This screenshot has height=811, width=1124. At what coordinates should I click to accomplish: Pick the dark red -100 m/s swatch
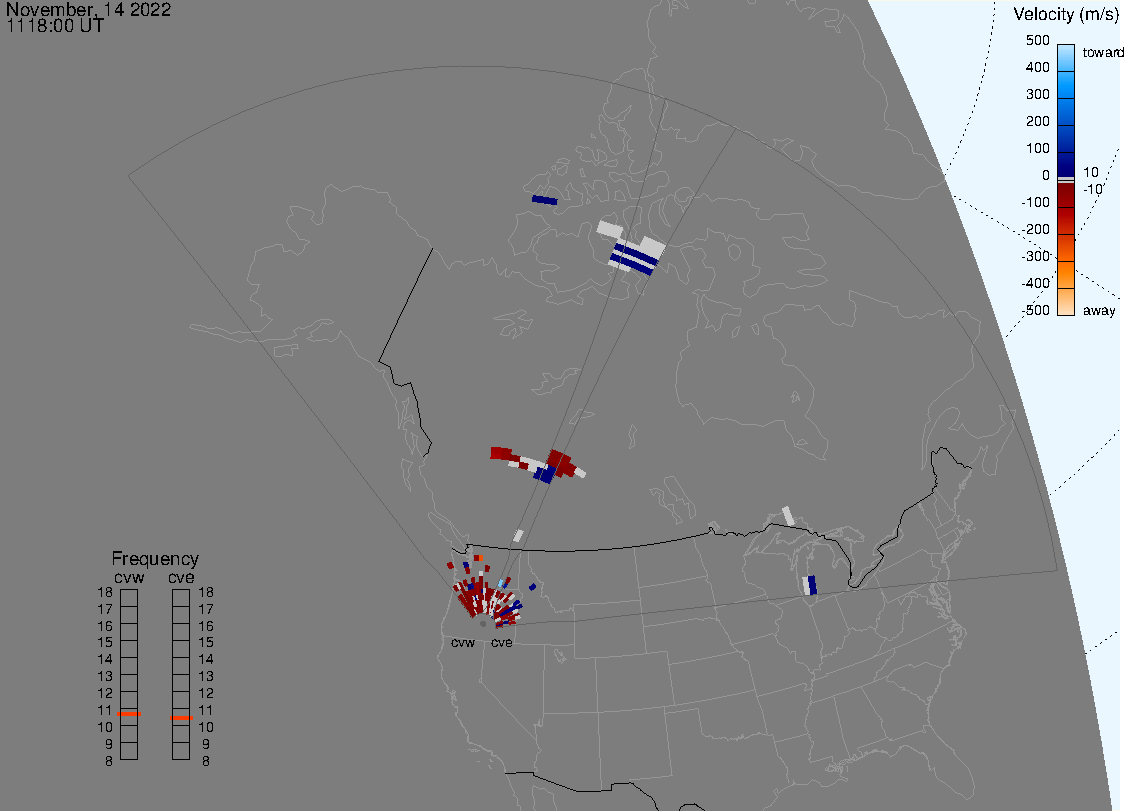[x=1066, y=196]
